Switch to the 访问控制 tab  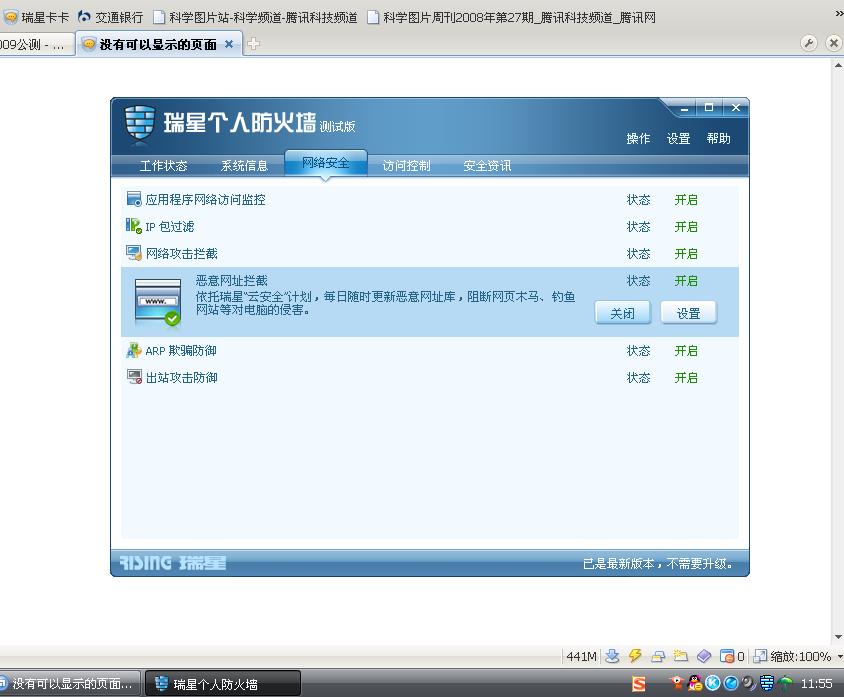pos(406,165)
